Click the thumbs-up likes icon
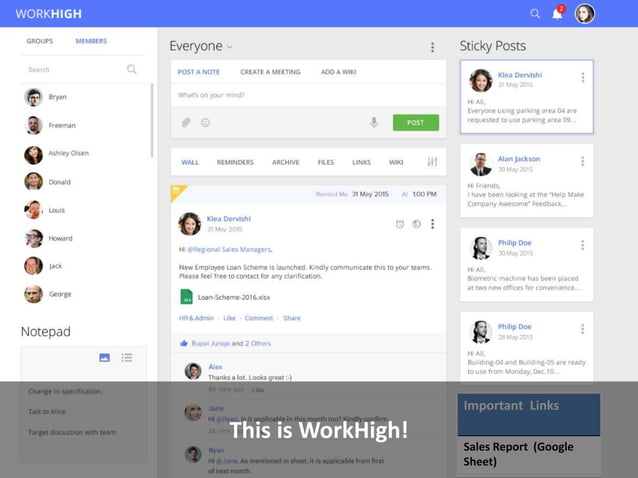Image resolution: width=638 pixels, height=478 pixels. 184,343
